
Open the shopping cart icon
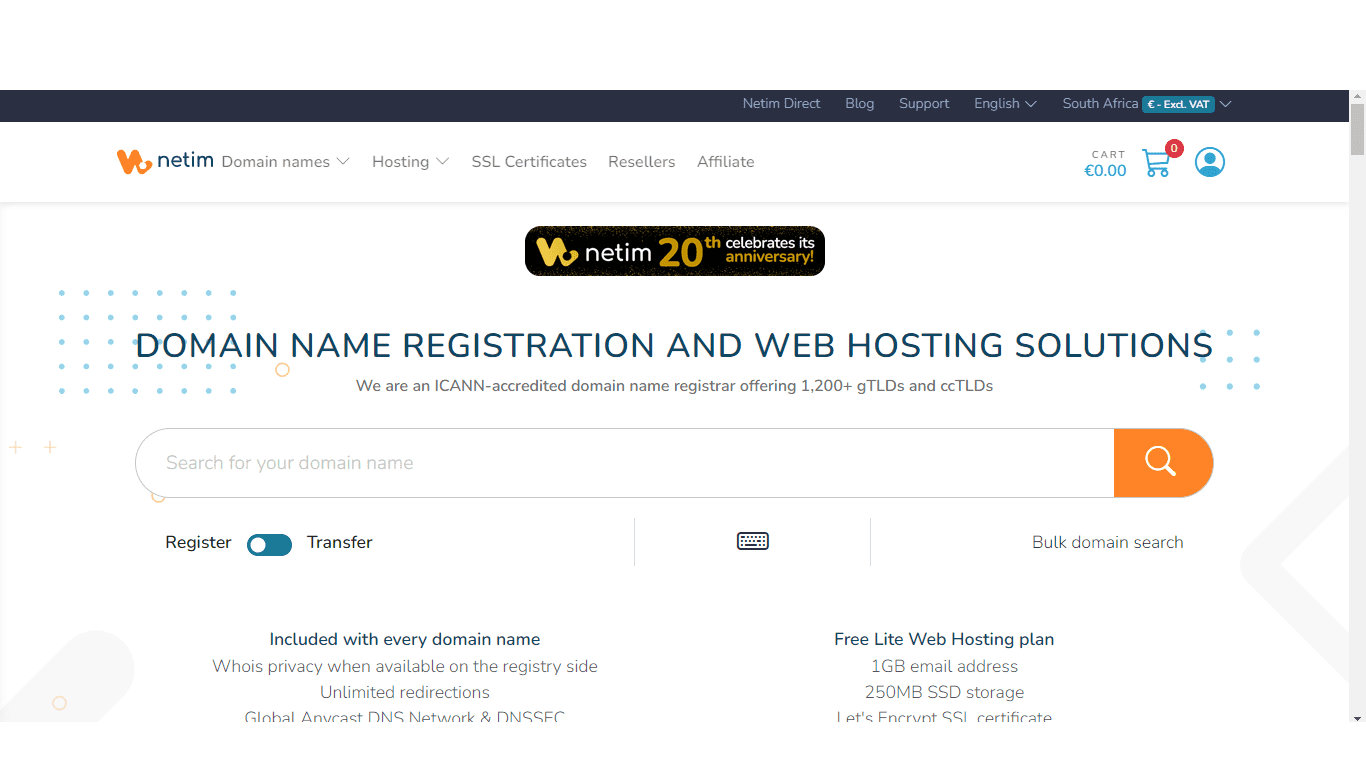tap(1157, 163)
